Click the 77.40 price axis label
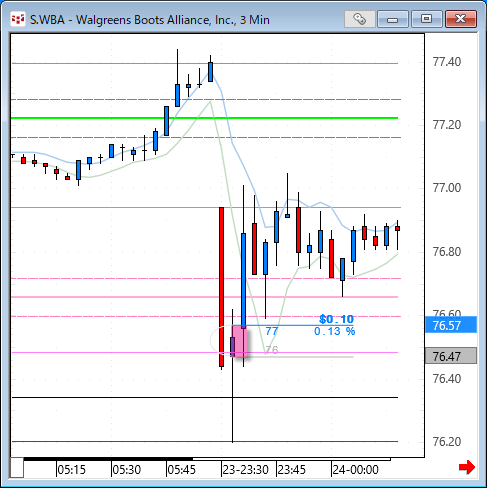 point(447,62)
